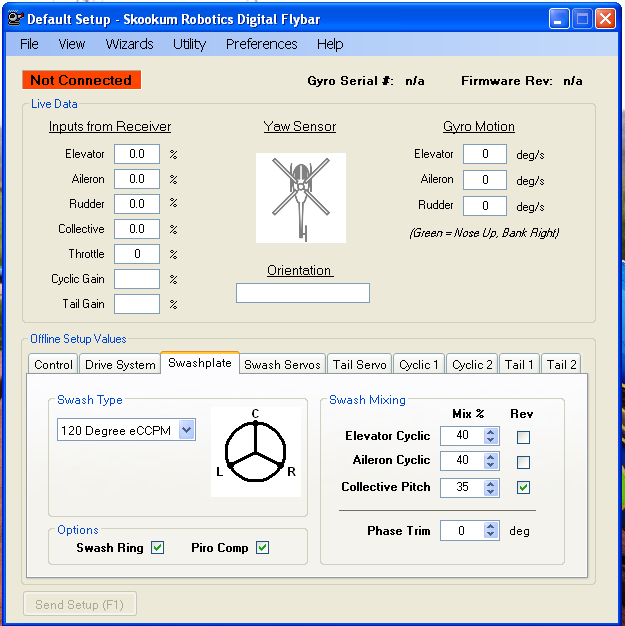This screenshot has height=626, width=625.
Task: Switch to the Tail 2 tab
Action: [x=561, y=364]
